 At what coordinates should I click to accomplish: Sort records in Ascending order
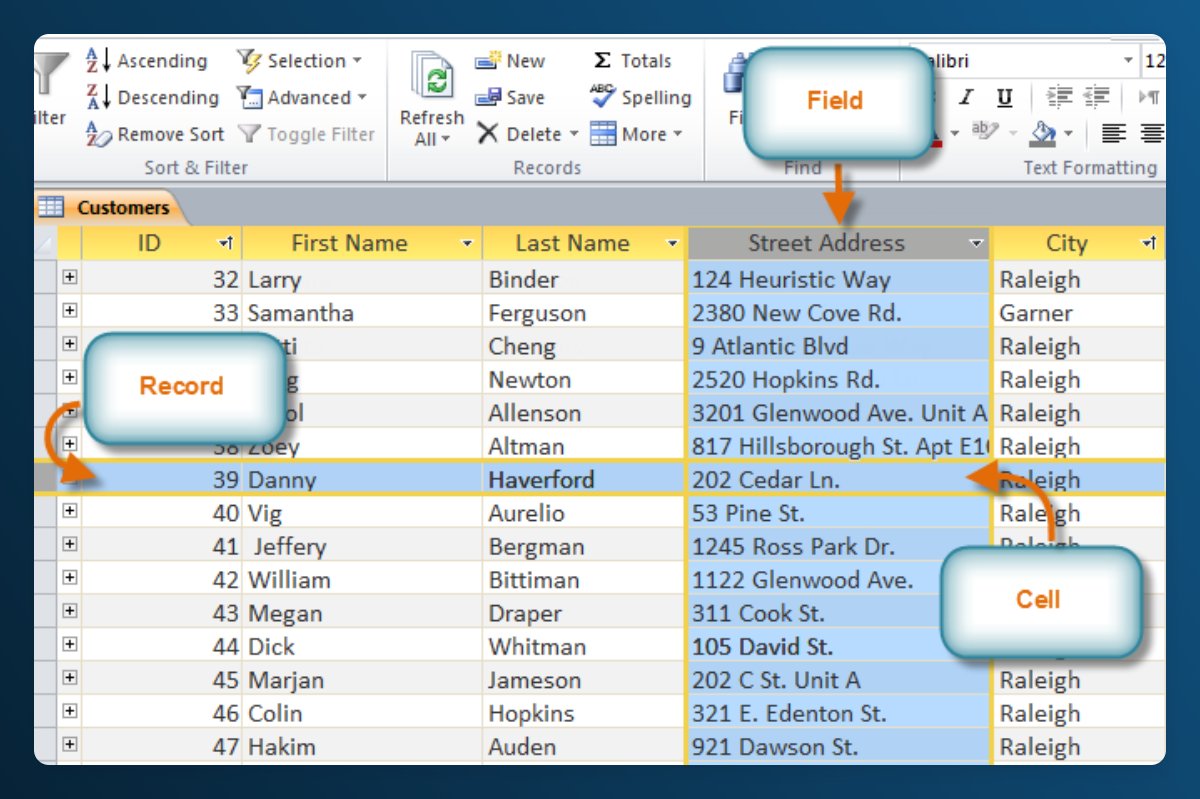pos(146,61)
